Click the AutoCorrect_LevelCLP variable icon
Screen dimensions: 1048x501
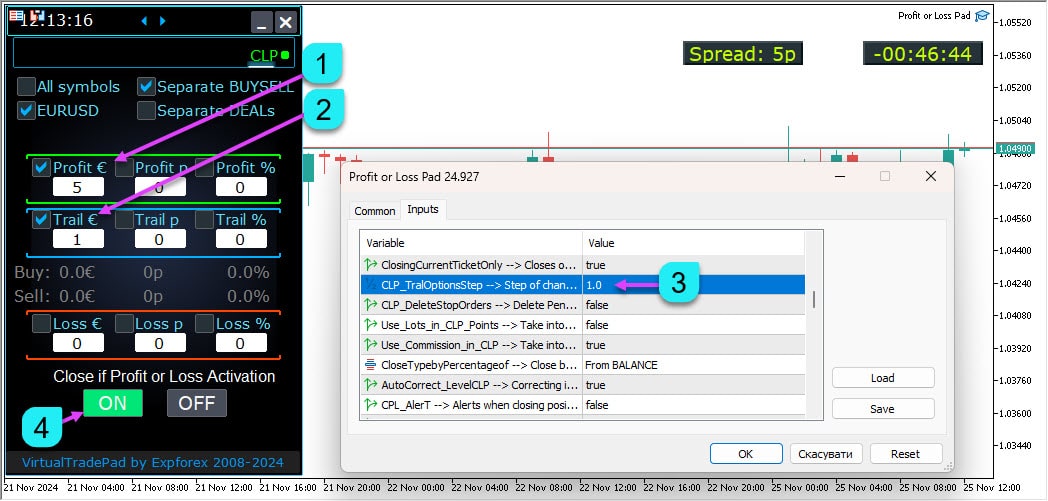click(x=371, y=385)
